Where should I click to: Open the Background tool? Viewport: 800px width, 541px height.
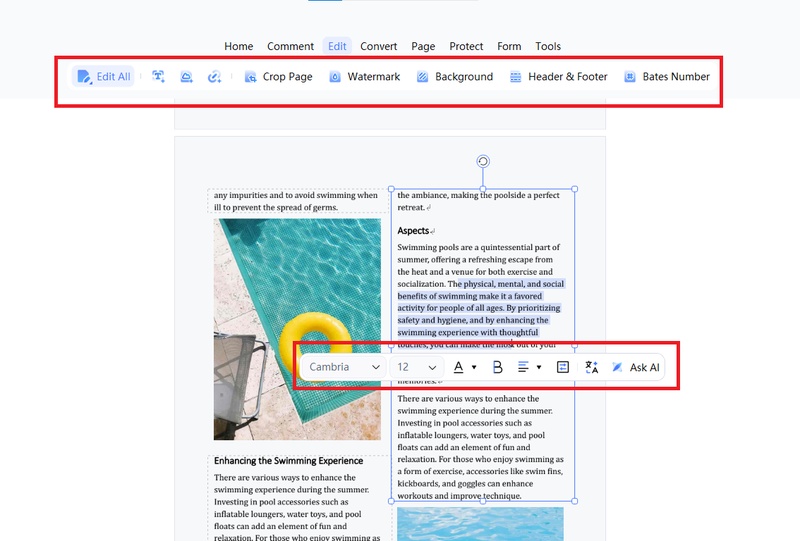click(455, 77)
